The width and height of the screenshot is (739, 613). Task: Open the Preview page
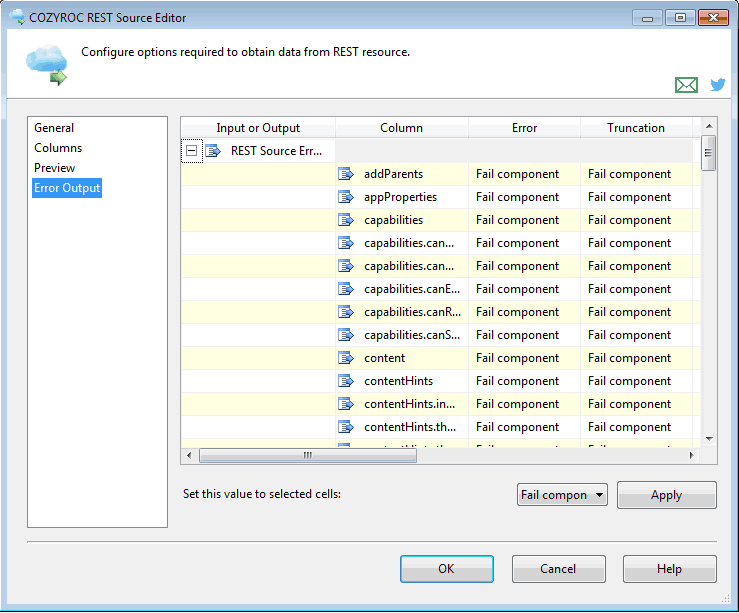click(x=55, y=168)
